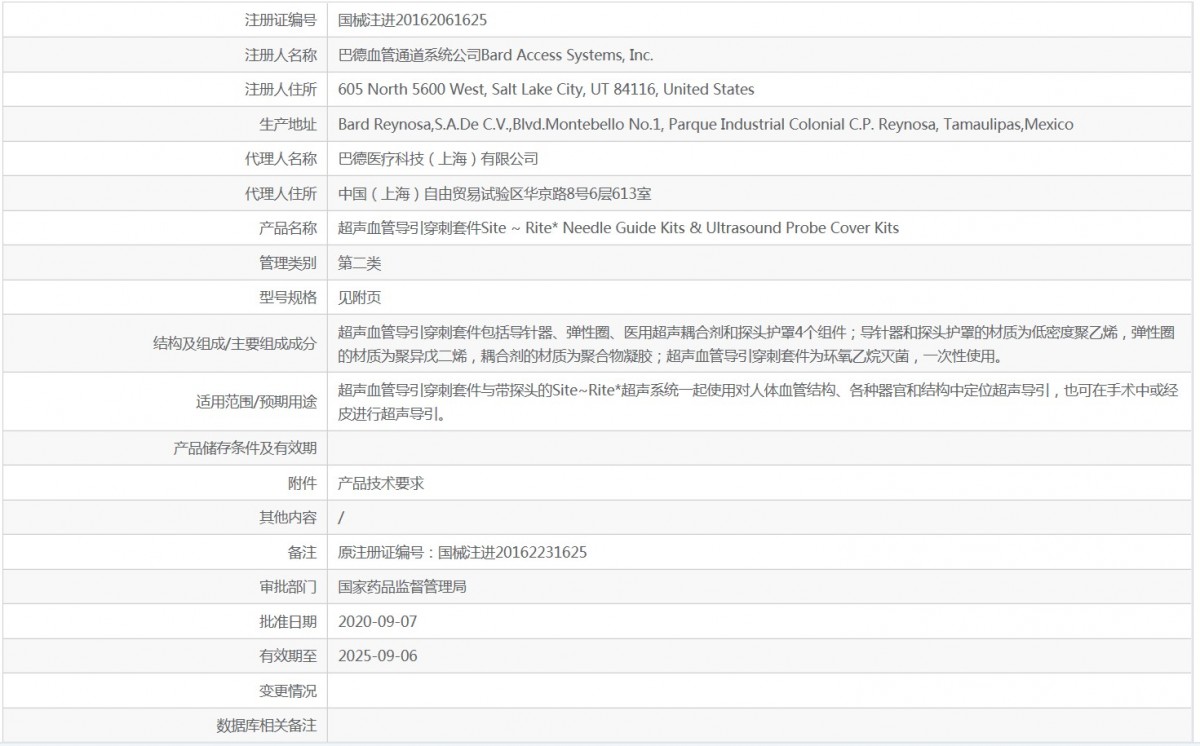The width and height of the screenshot is (1200, 746).
Task: Click the 产品名称 label
Action: click(x=288, y=227)
